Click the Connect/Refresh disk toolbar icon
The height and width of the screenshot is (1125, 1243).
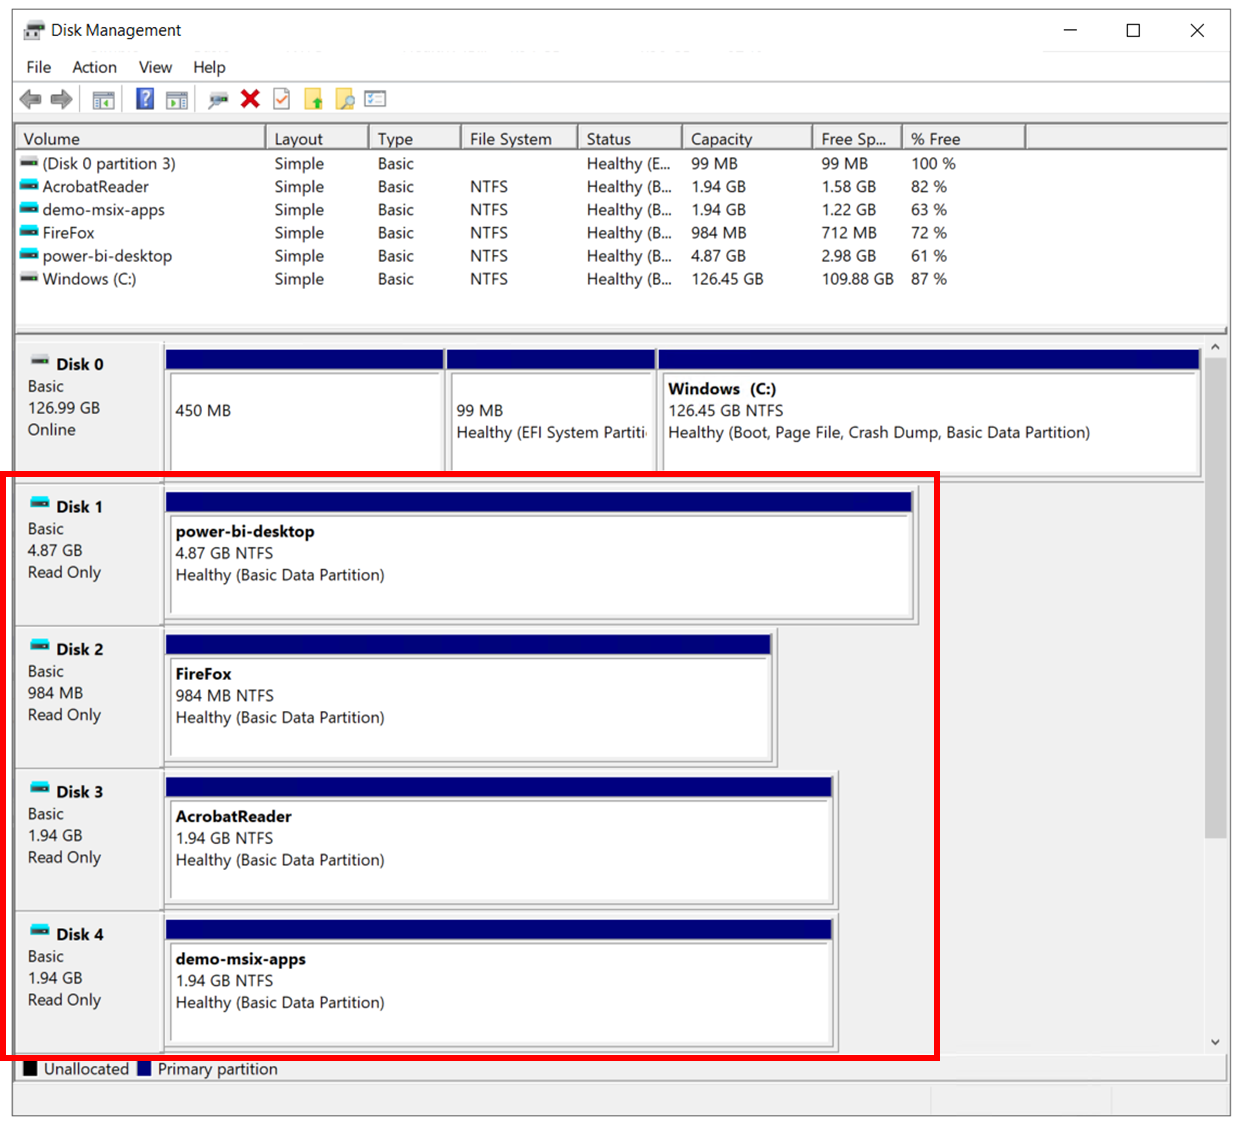(218, 99)
